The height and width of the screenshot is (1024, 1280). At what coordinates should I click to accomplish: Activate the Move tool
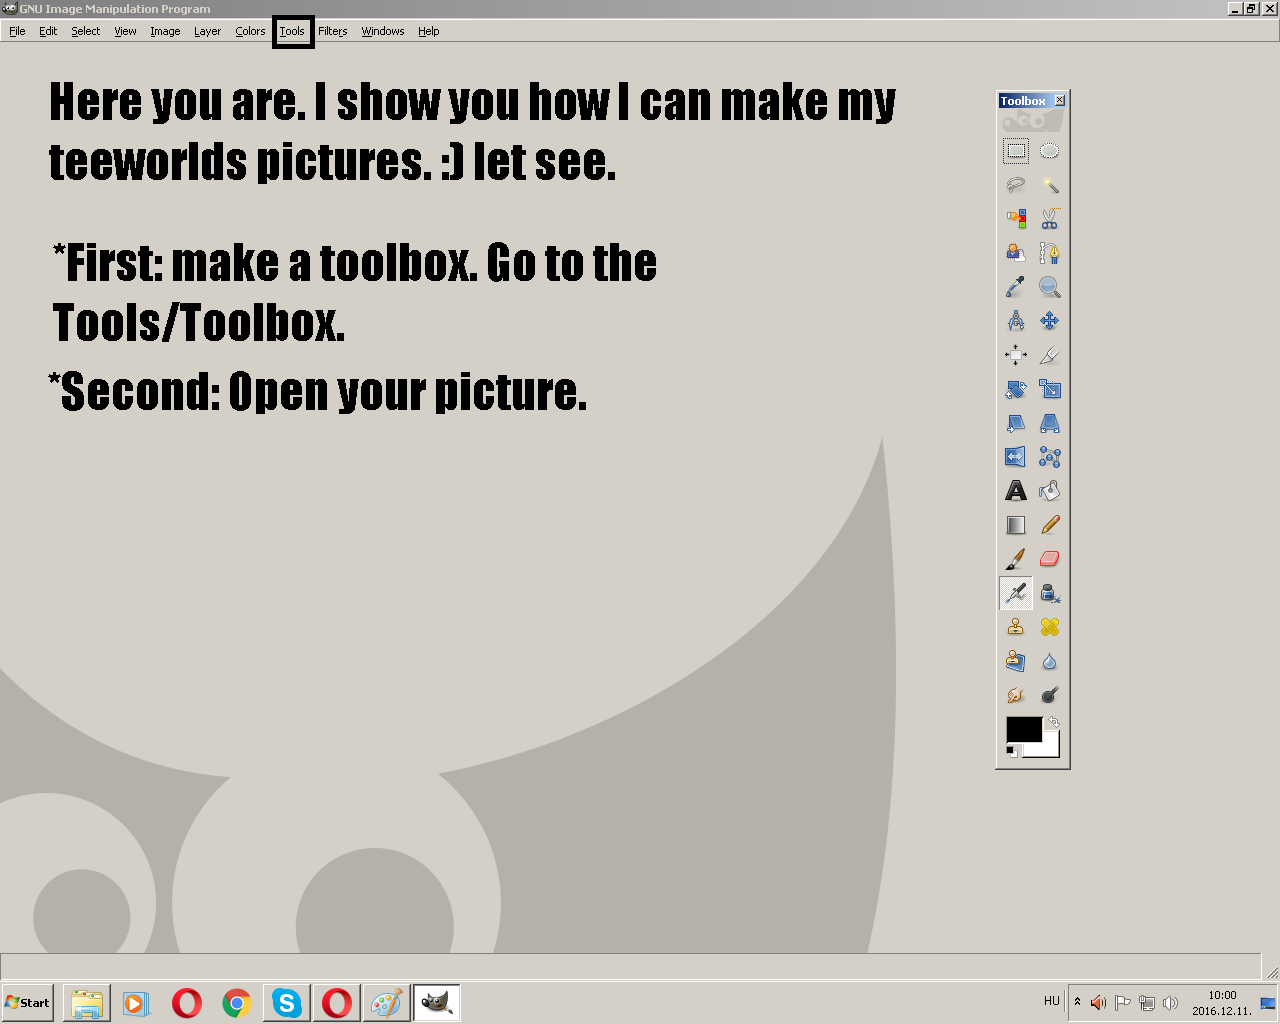point(1049,321)
